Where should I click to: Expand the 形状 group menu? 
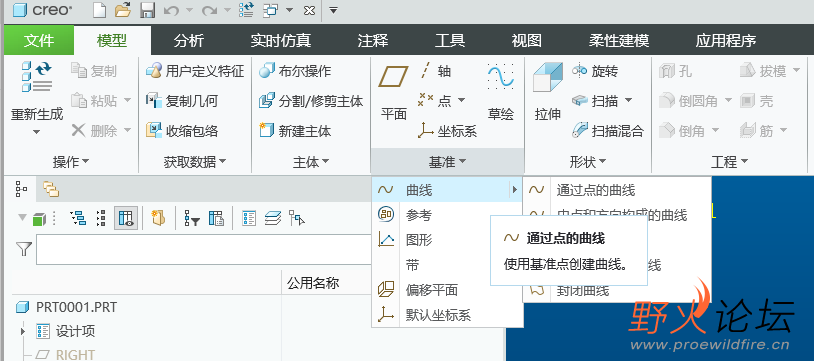588,162
